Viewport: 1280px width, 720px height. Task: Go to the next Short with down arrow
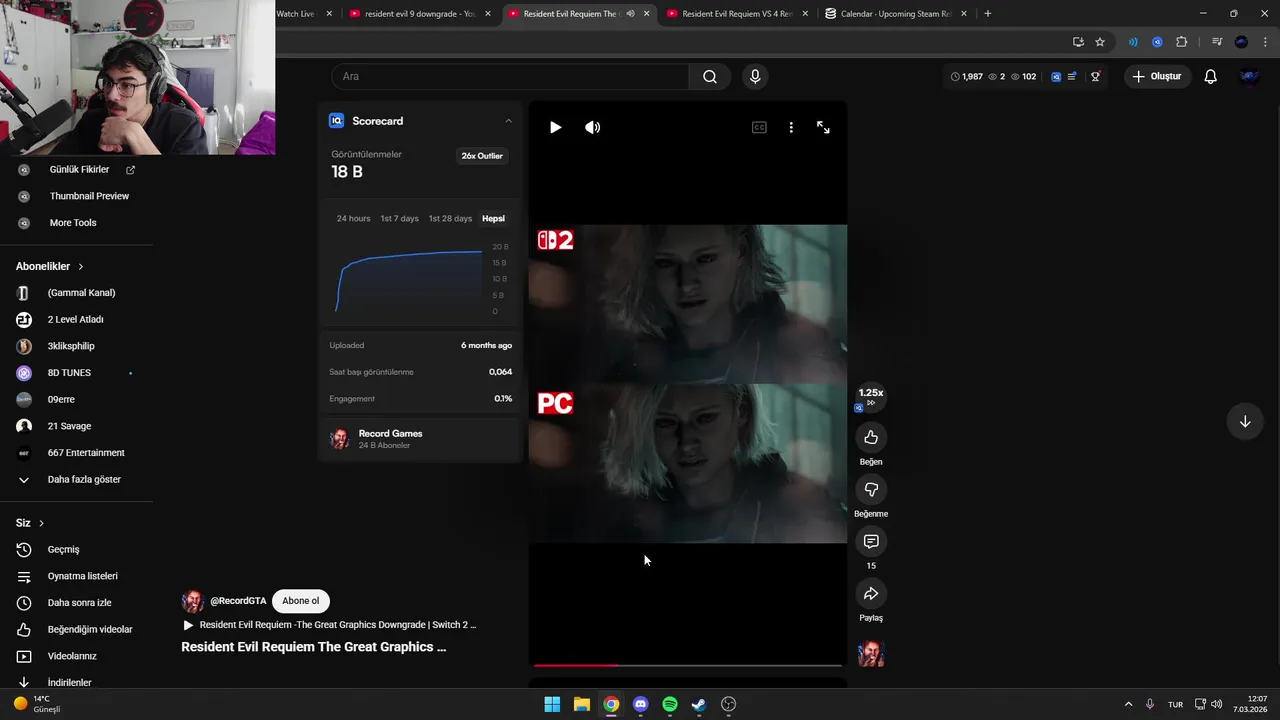1245,421
